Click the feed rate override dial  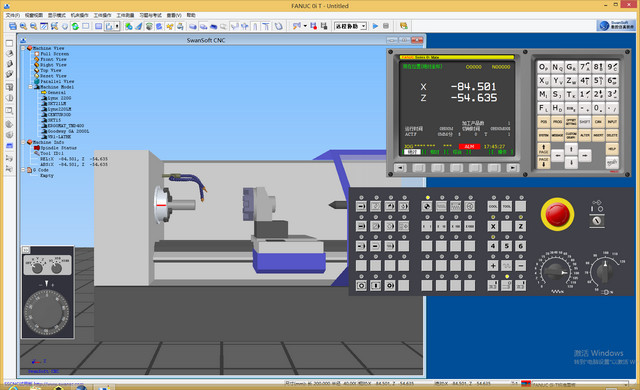(555, 271)
